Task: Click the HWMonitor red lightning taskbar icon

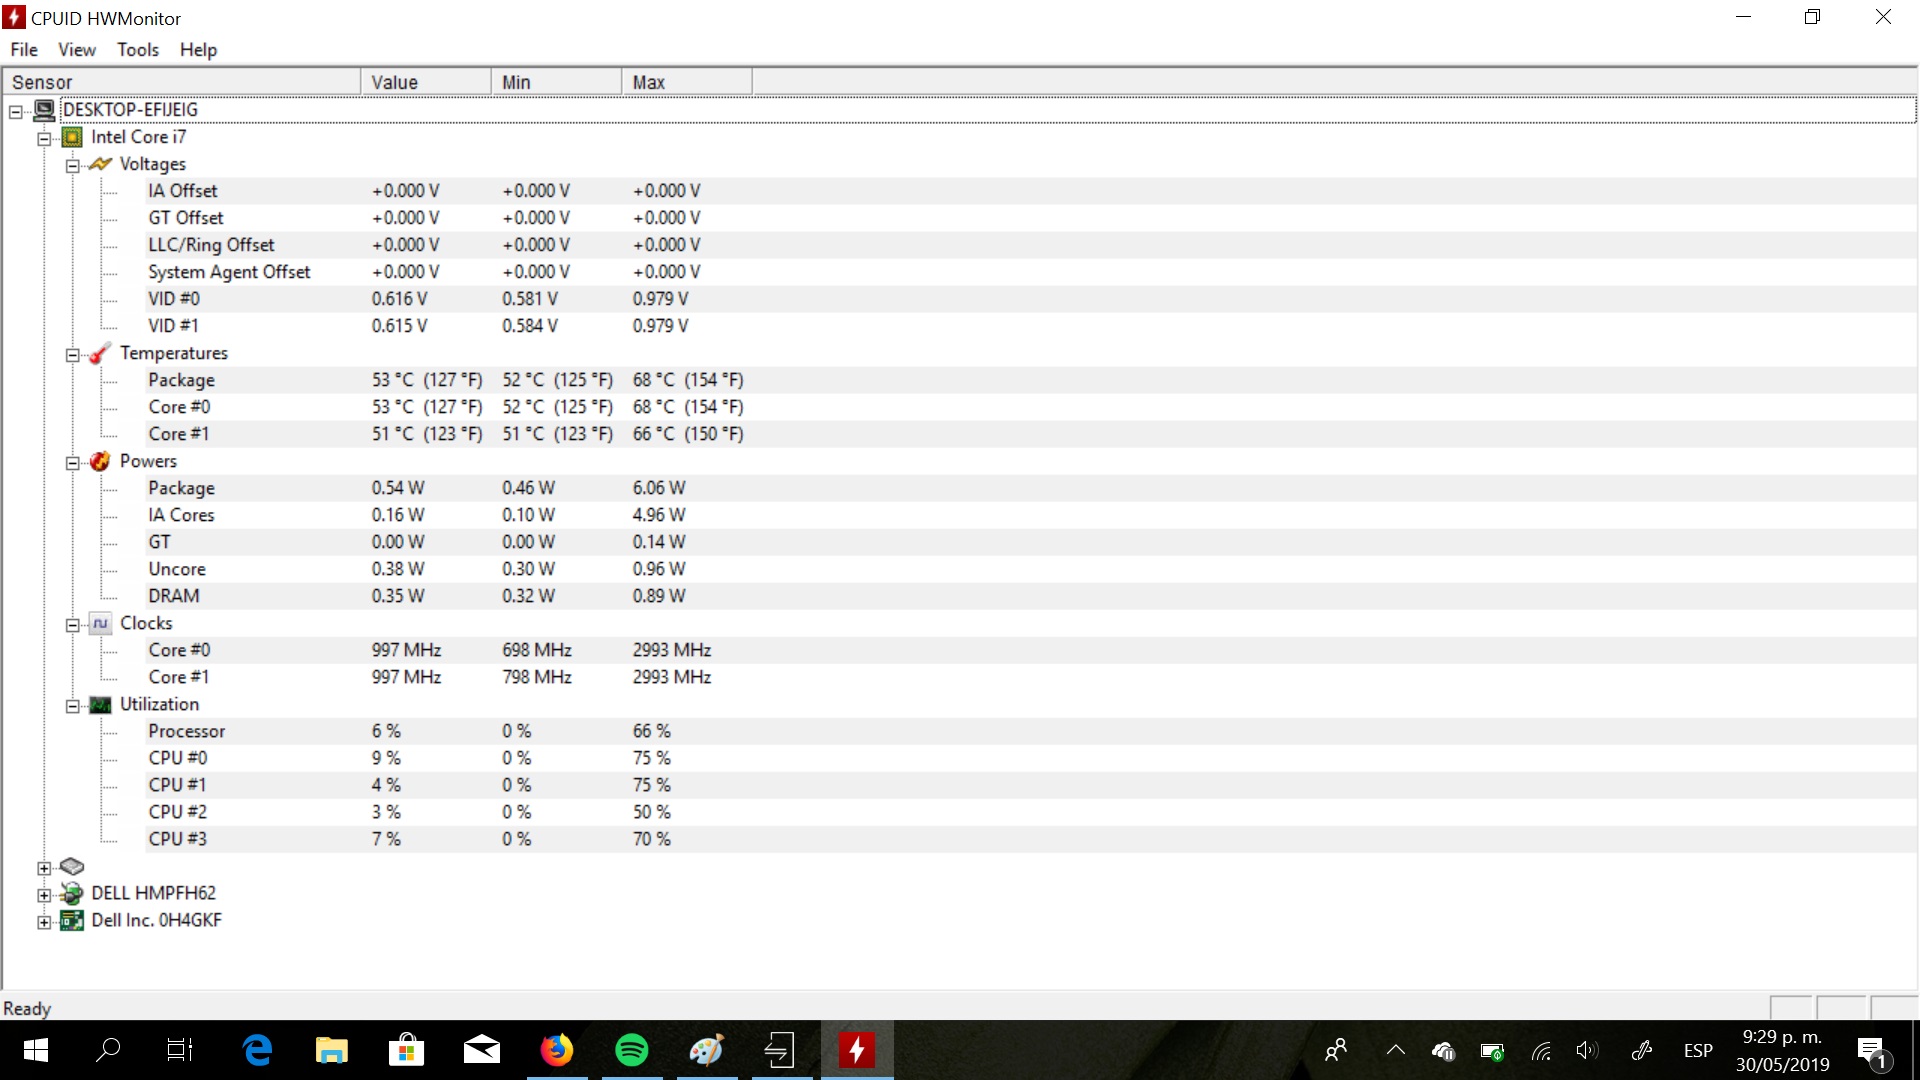Action: (857, 1050)
